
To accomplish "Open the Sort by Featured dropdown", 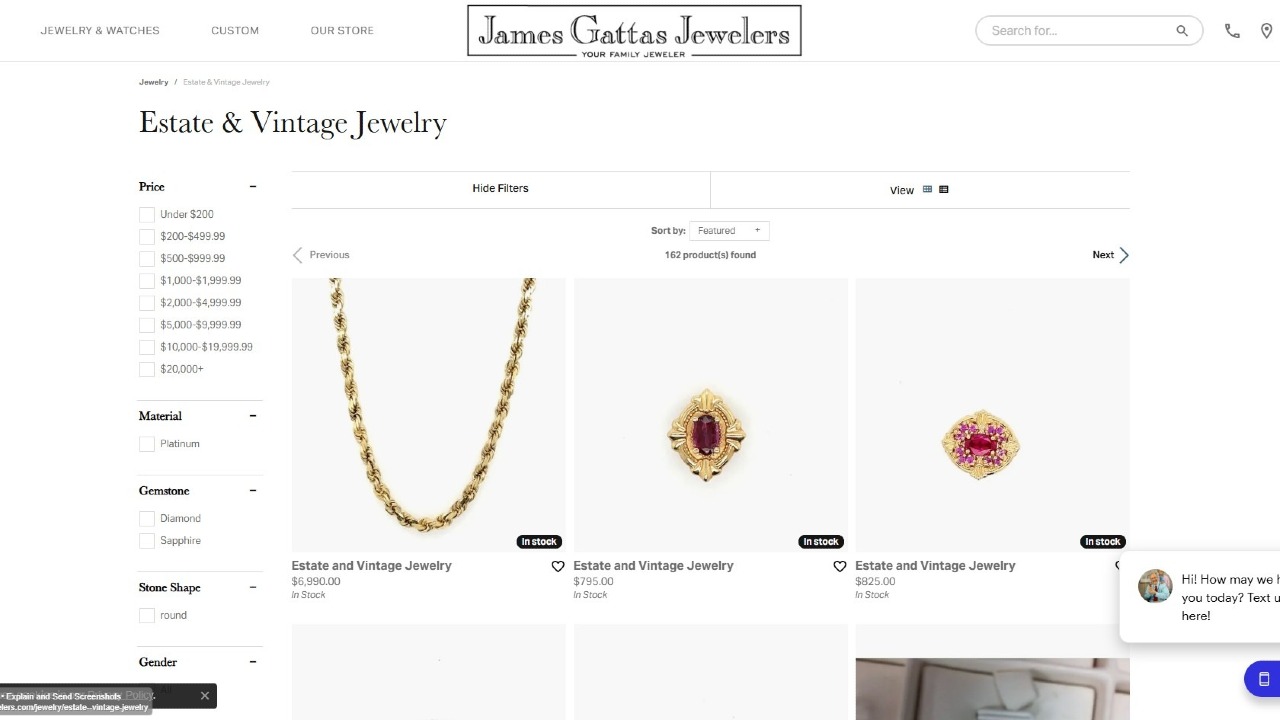I will (730, 230).
